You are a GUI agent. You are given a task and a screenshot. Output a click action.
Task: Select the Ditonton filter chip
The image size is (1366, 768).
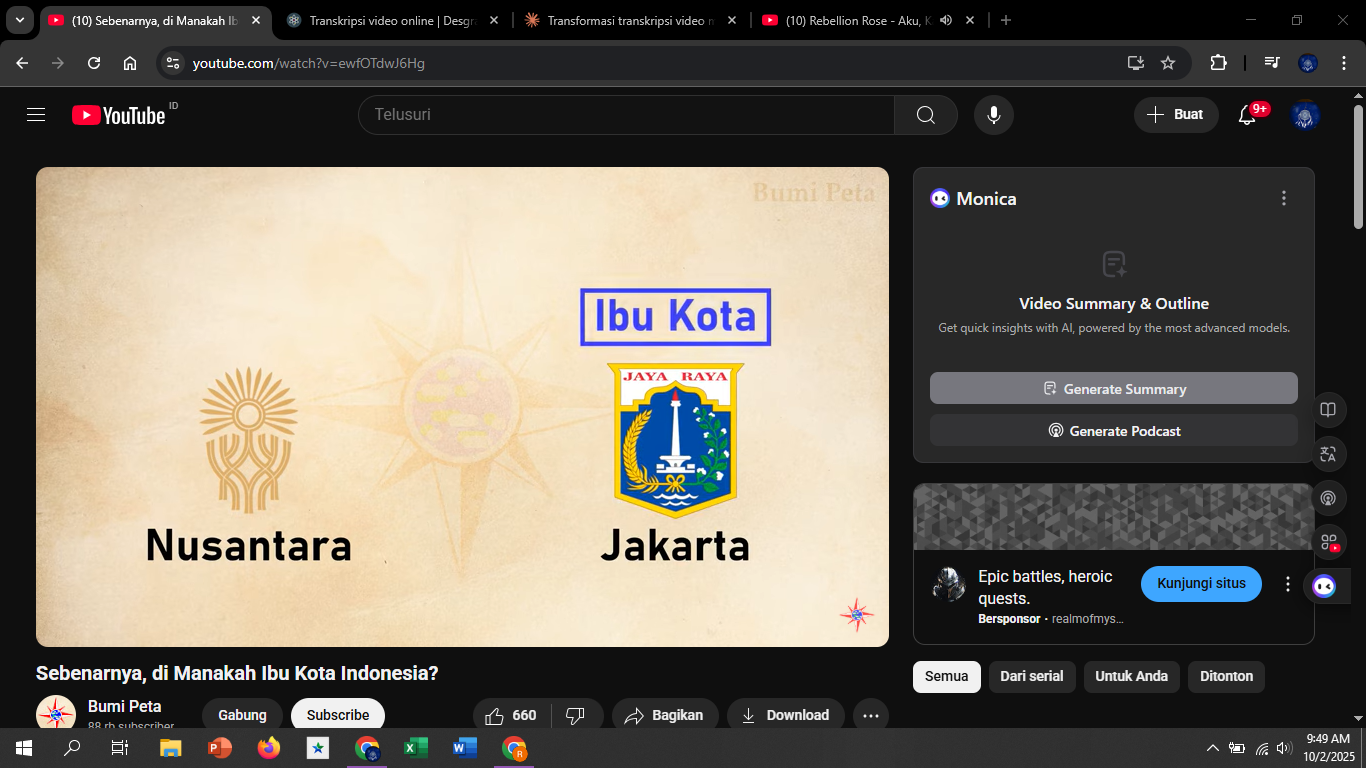(x=1226, y=677)
